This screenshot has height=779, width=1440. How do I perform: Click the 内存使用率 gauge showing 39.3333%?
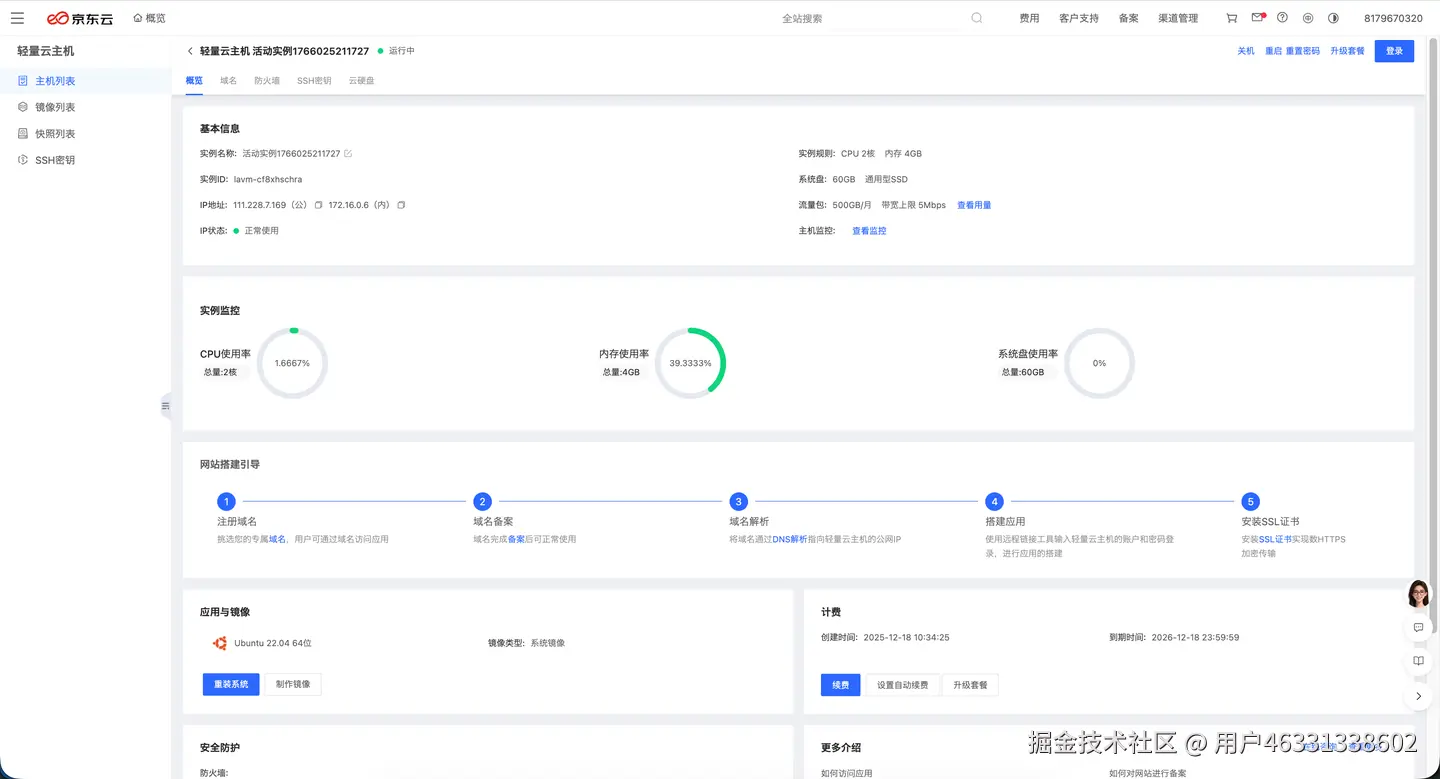[690, 363]
